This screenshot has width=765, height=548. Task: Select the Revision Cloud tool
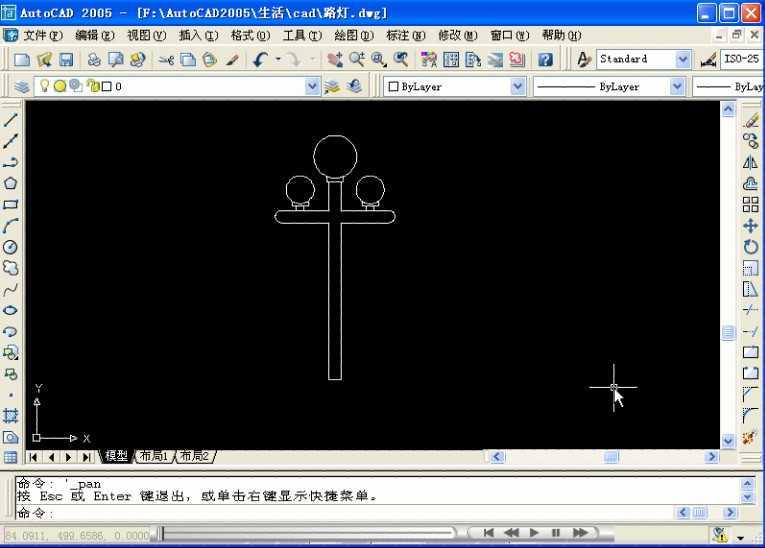[10, 268]
